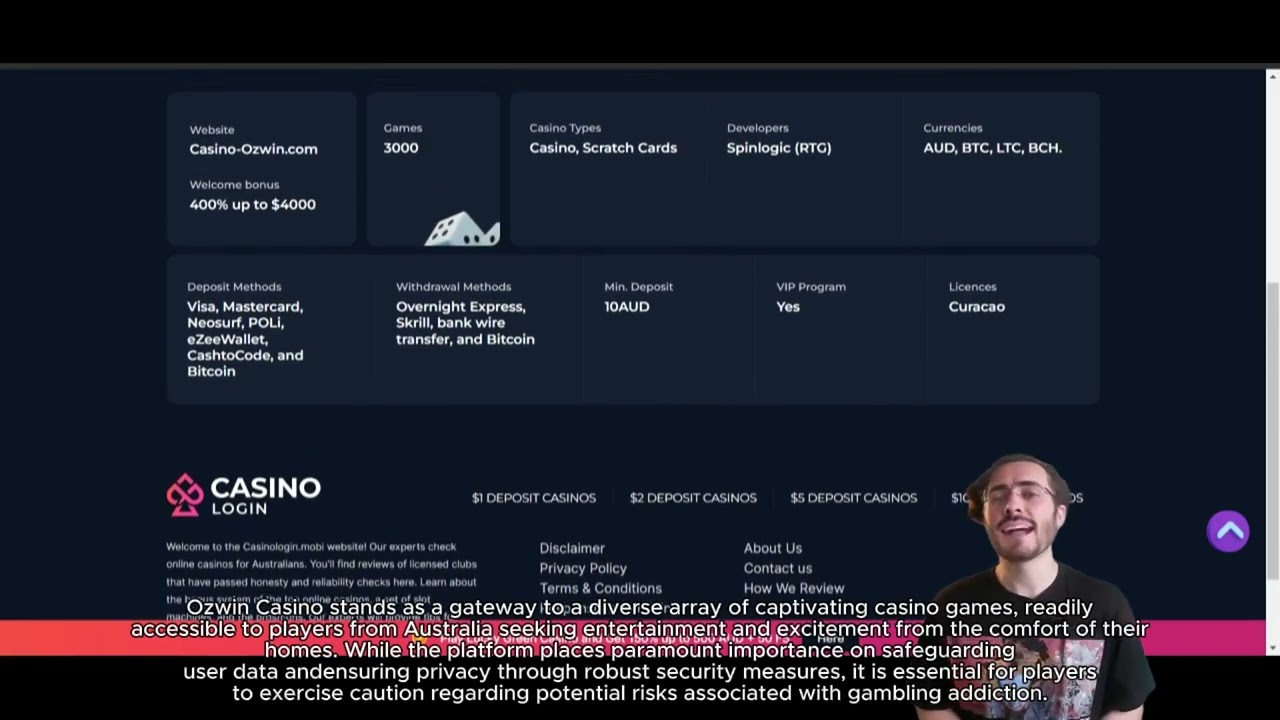Open the $1 Deposit Casinos menu link
This screenshot has width=1280, height=720.
coord(534,497)
